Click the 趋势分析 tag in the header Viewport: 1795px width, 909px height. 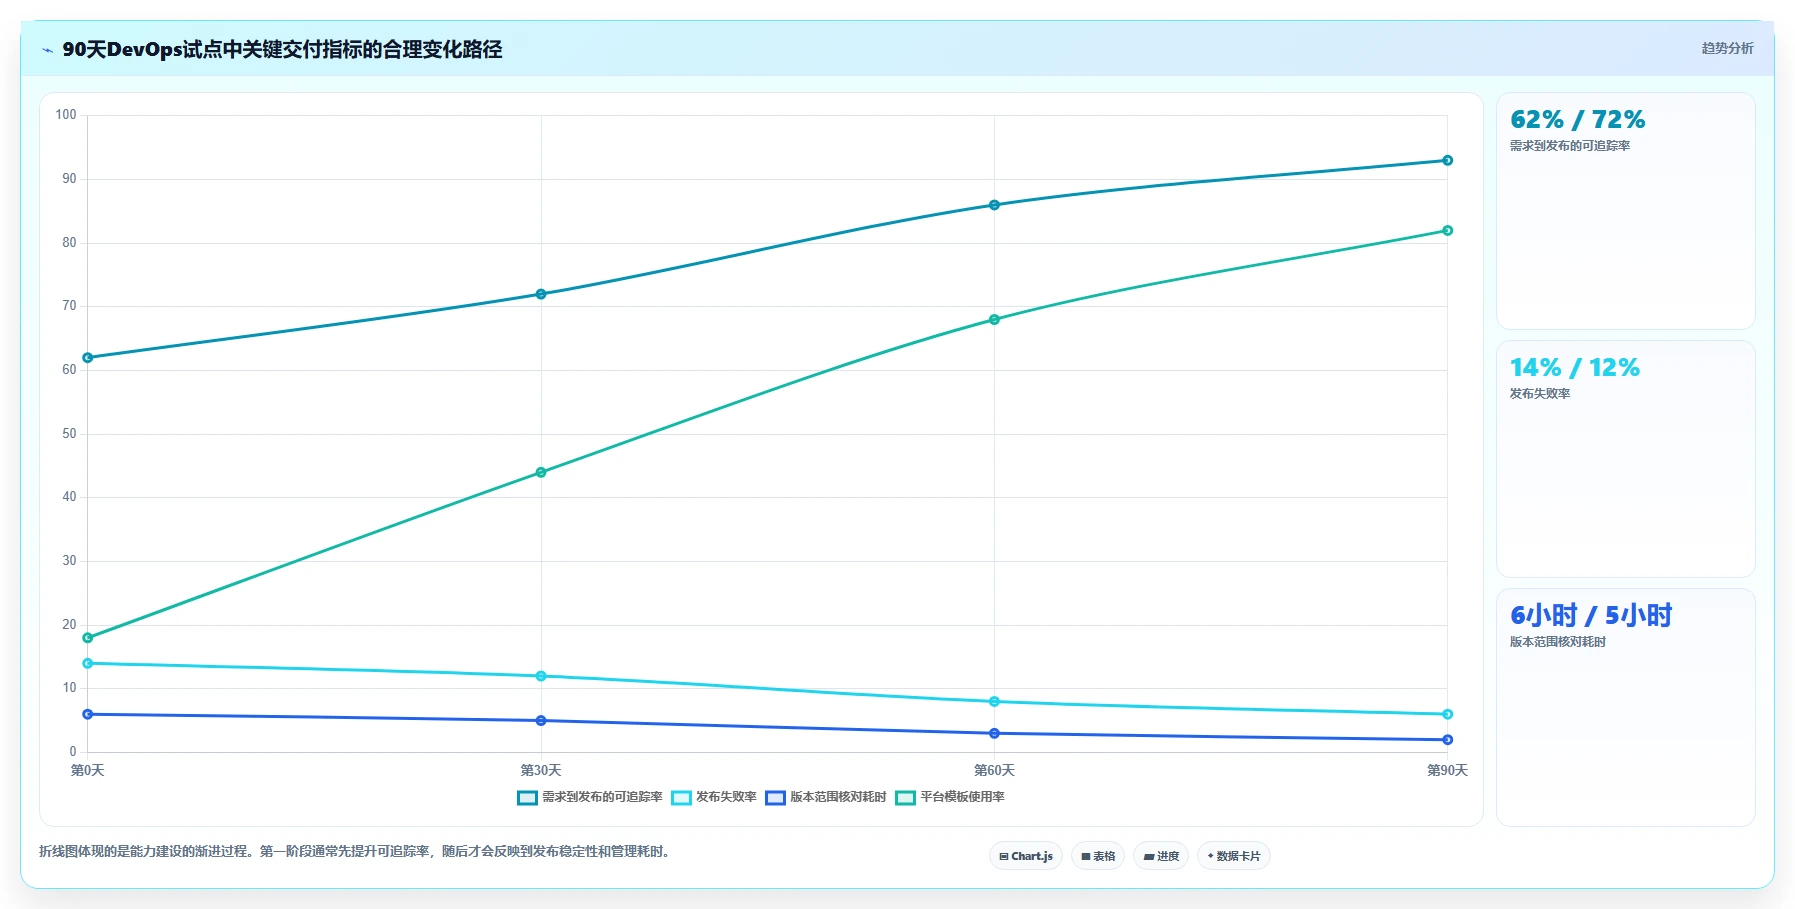coord(1727,48)
